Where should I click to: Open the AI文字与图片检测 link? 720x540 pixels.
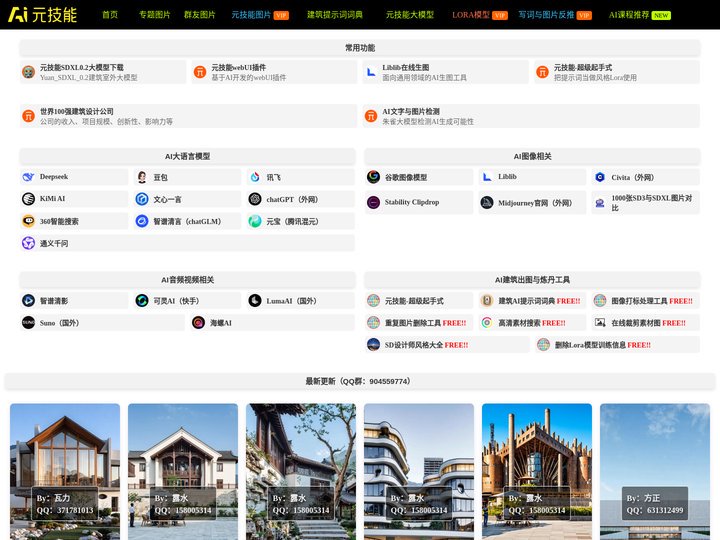(x=531, y=116)
